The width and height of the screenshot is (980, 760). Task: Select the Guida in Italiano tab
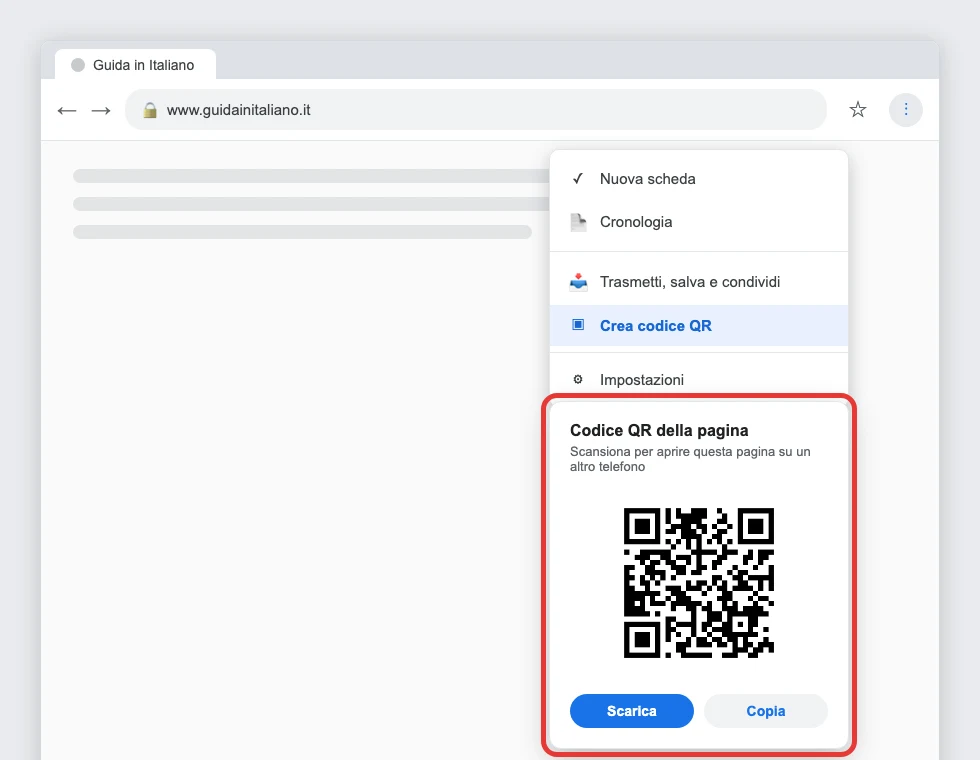tap(136, 64)
